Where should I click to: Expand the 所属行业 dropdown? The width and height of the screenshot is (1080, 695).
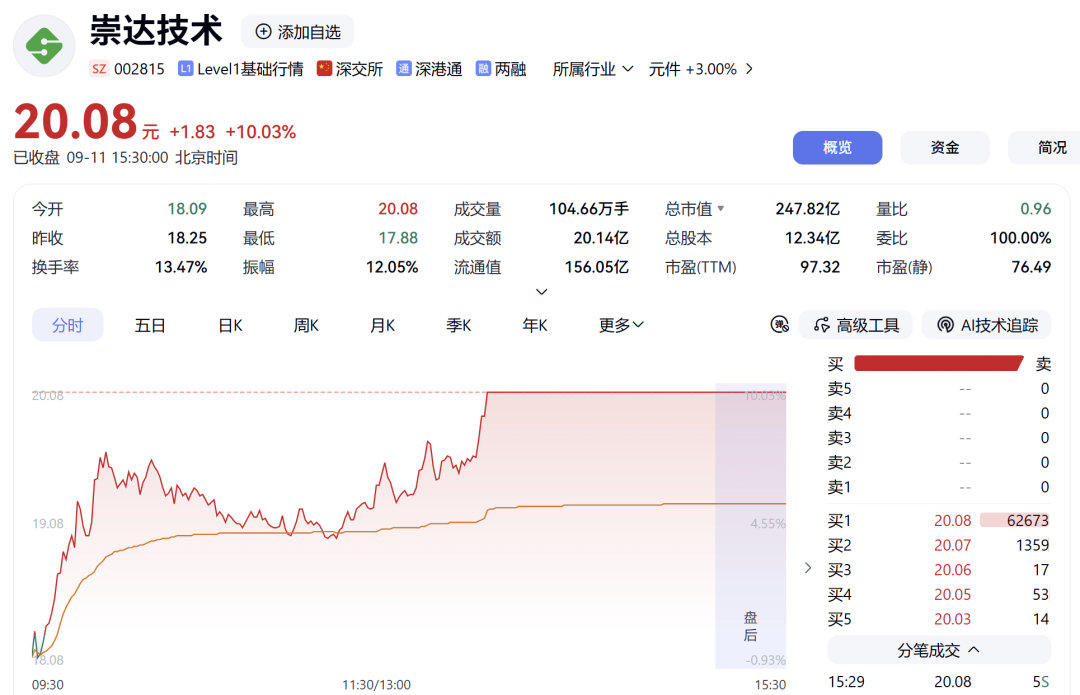(592, 69)
